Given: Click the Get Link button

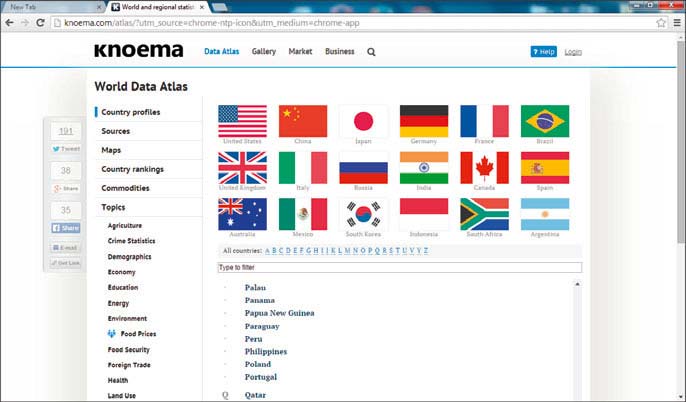Looking at the screenshot, I should coord(66,263).
